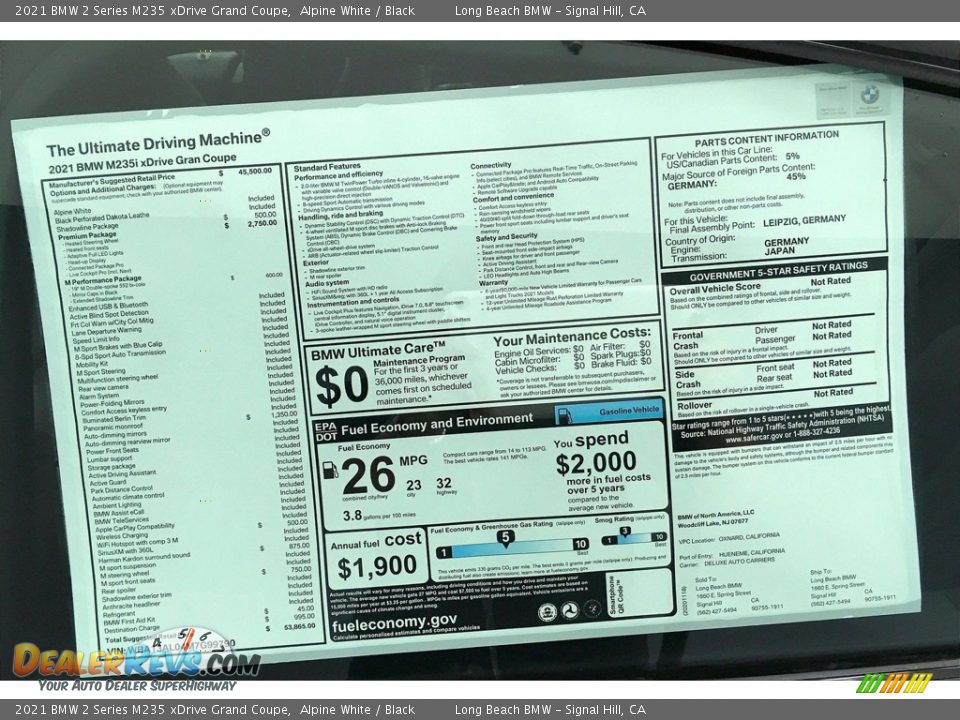This screenshot has height=720, width=960.
Task: Click the "Audio system" subheading
Action: 327,283
